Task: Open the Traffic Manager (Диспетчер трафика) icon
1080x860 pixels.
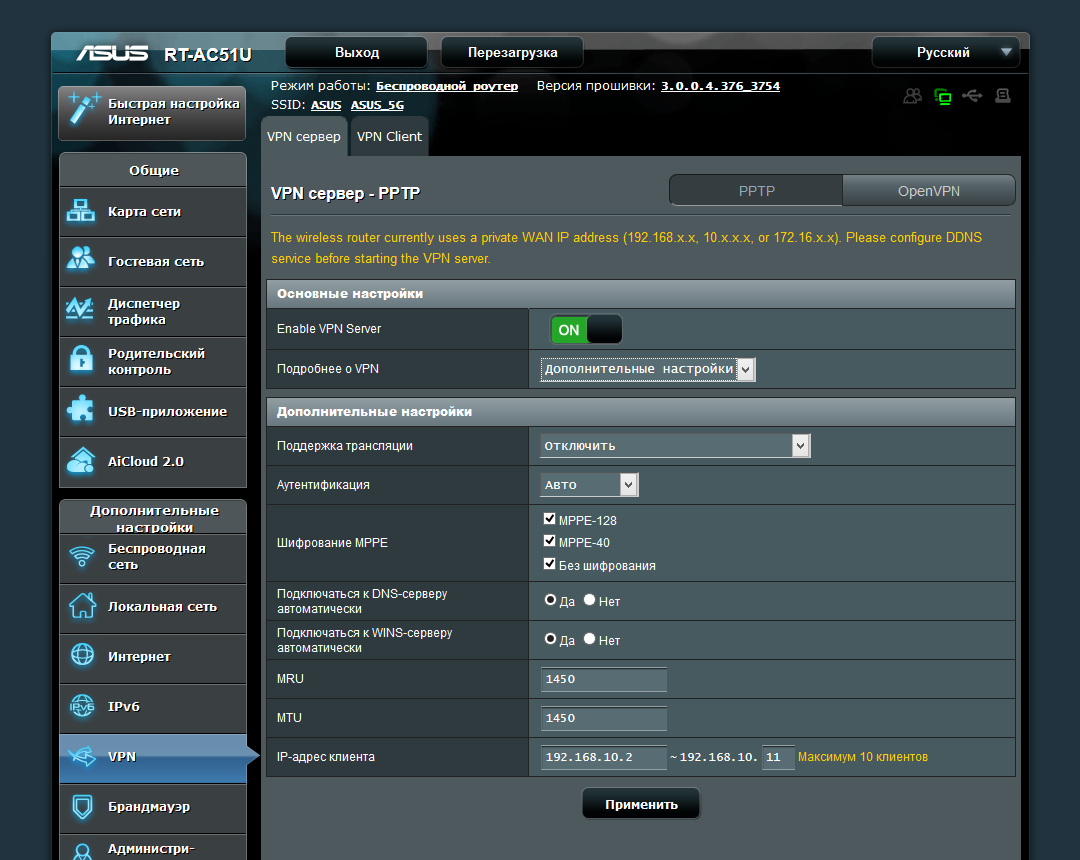Action: pos(80,309)
